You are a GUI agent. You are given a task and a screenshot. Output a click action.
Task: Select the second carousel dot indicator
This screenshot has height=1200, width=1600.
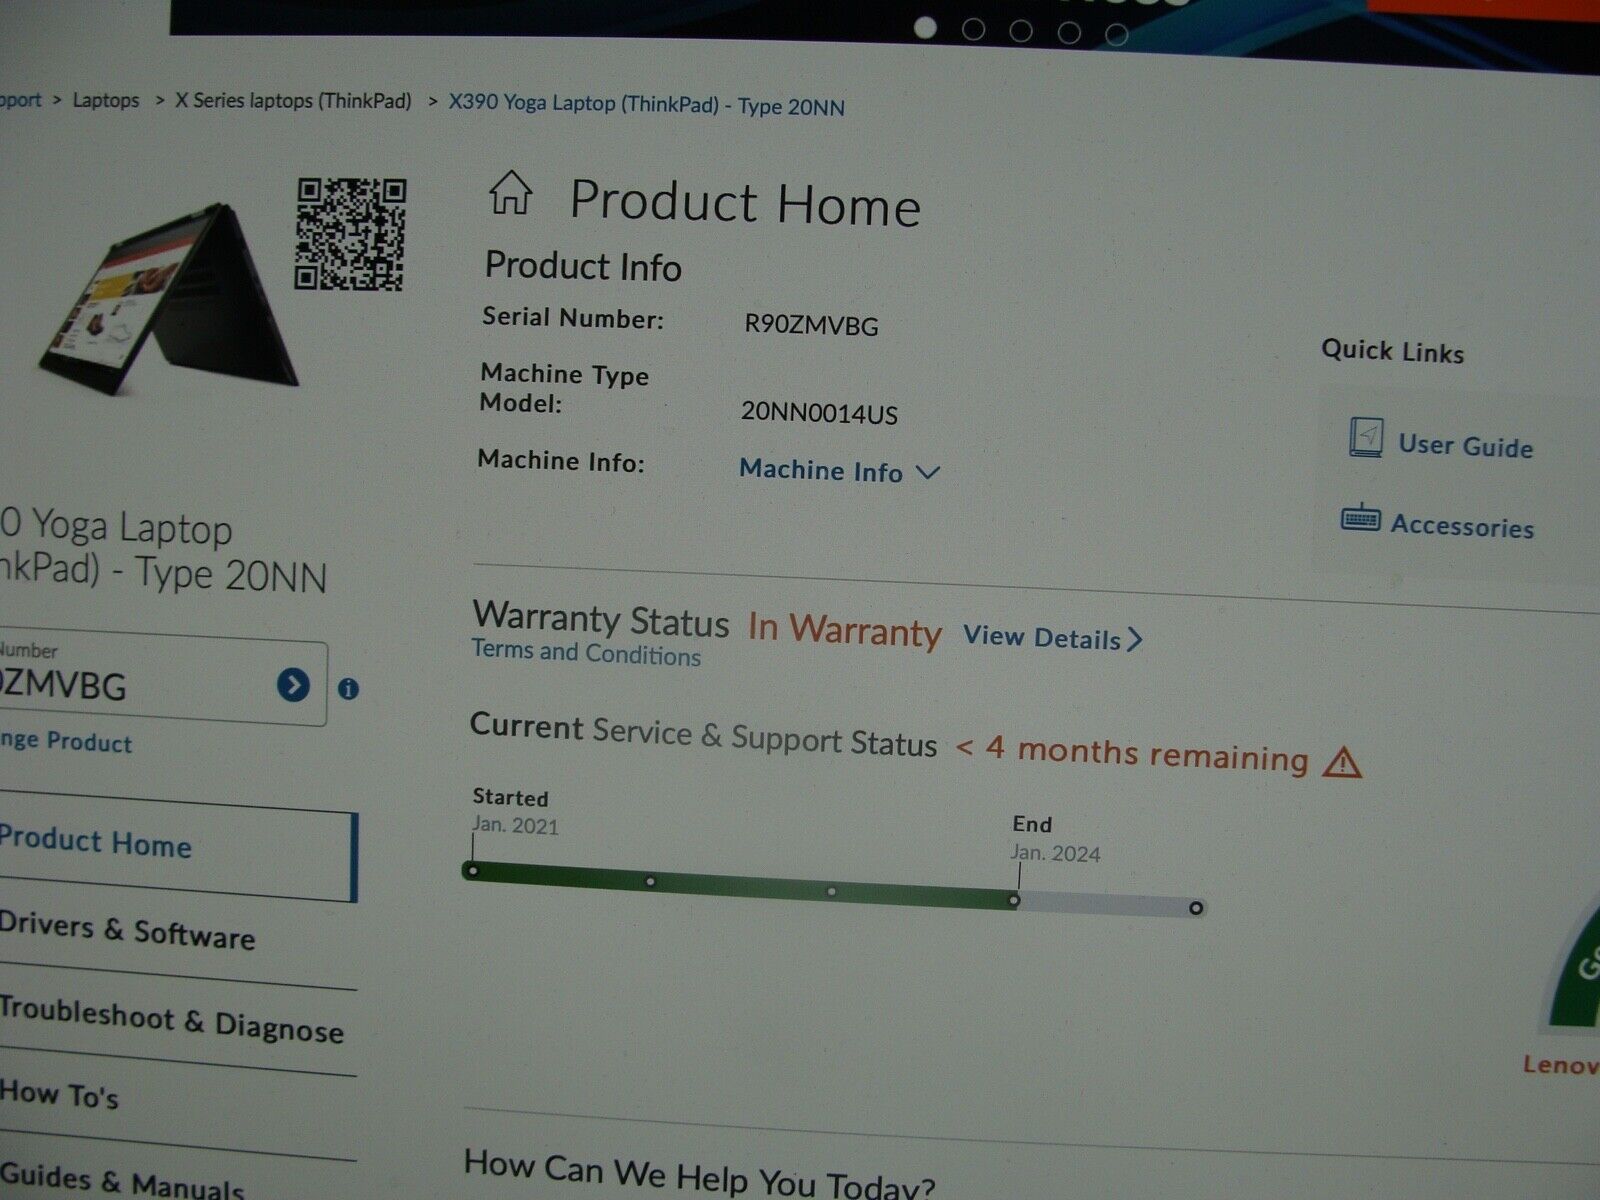[x=973, y=30]
